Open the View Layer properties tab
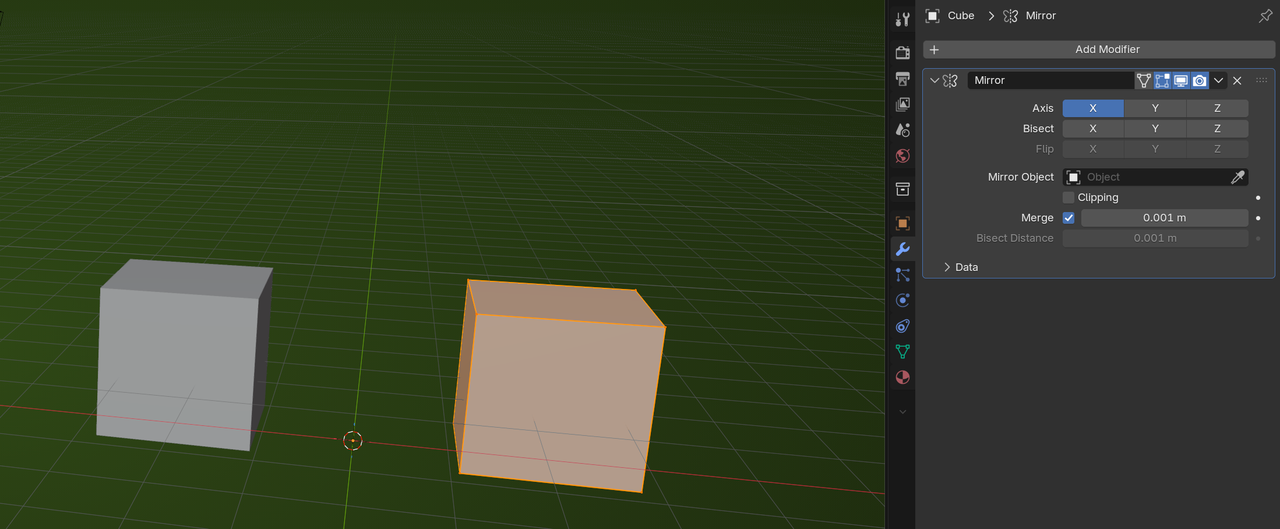1280x529 pixels. [902, 104]
